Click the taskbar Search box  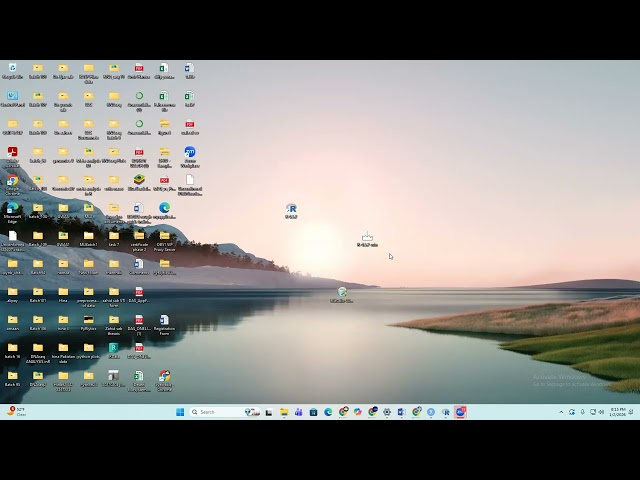213,412
